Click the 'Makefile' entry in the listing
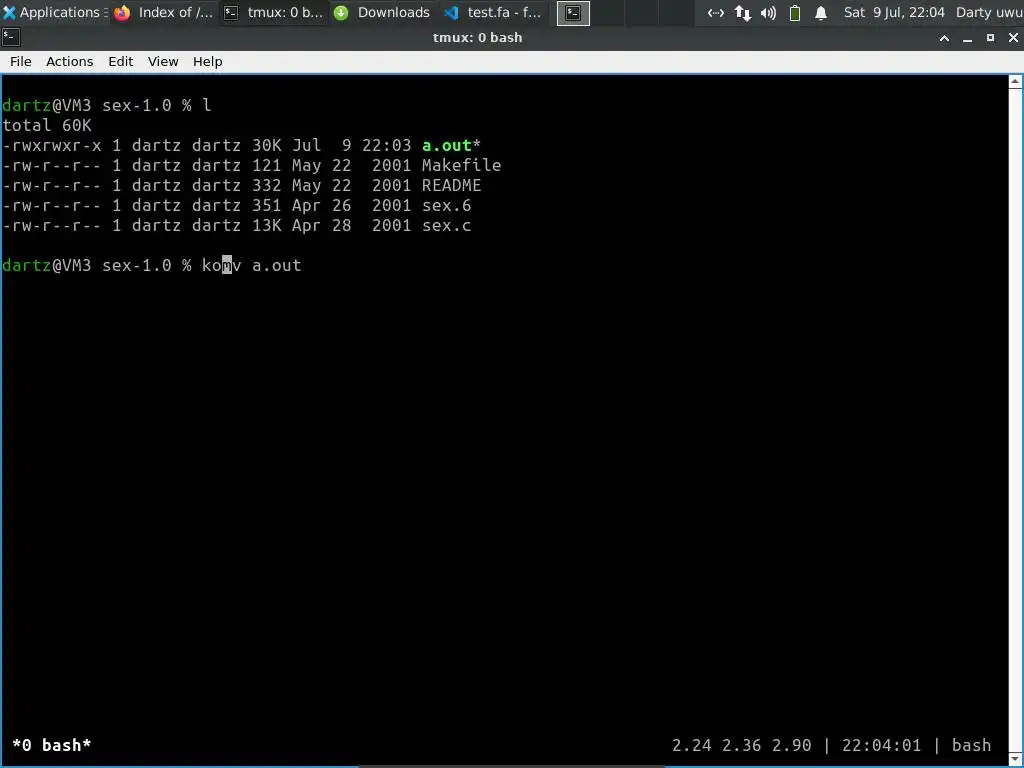This screenshot has width=1024, height=768. coord(461,165)
